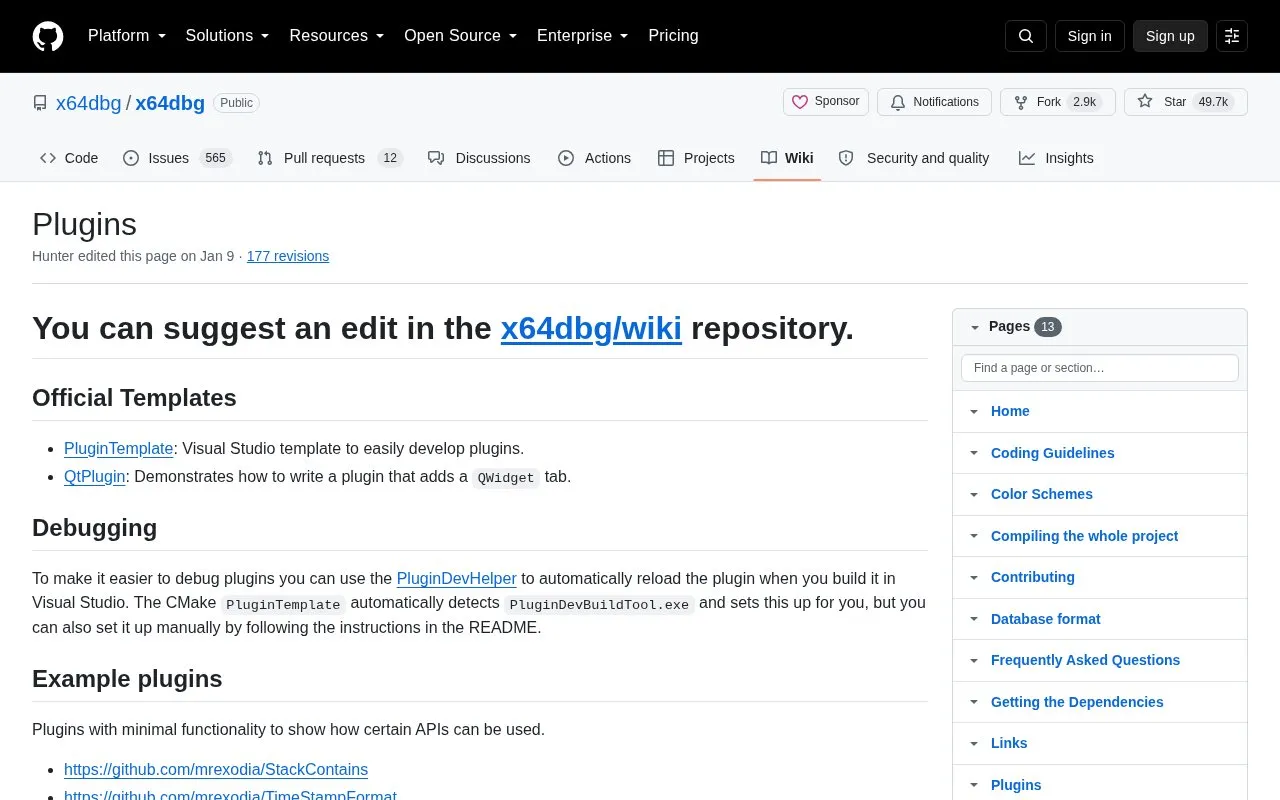The image size is (1280, 800).
Task: Collapse the Pages sidebar section
Action: 974,327
